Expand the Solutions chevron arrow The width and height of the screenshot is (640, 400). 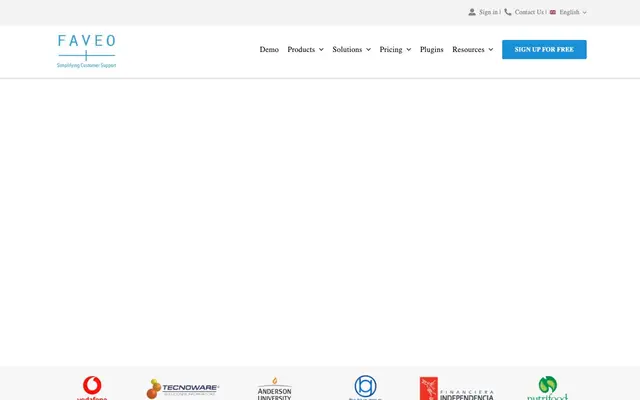click(368, 50)
